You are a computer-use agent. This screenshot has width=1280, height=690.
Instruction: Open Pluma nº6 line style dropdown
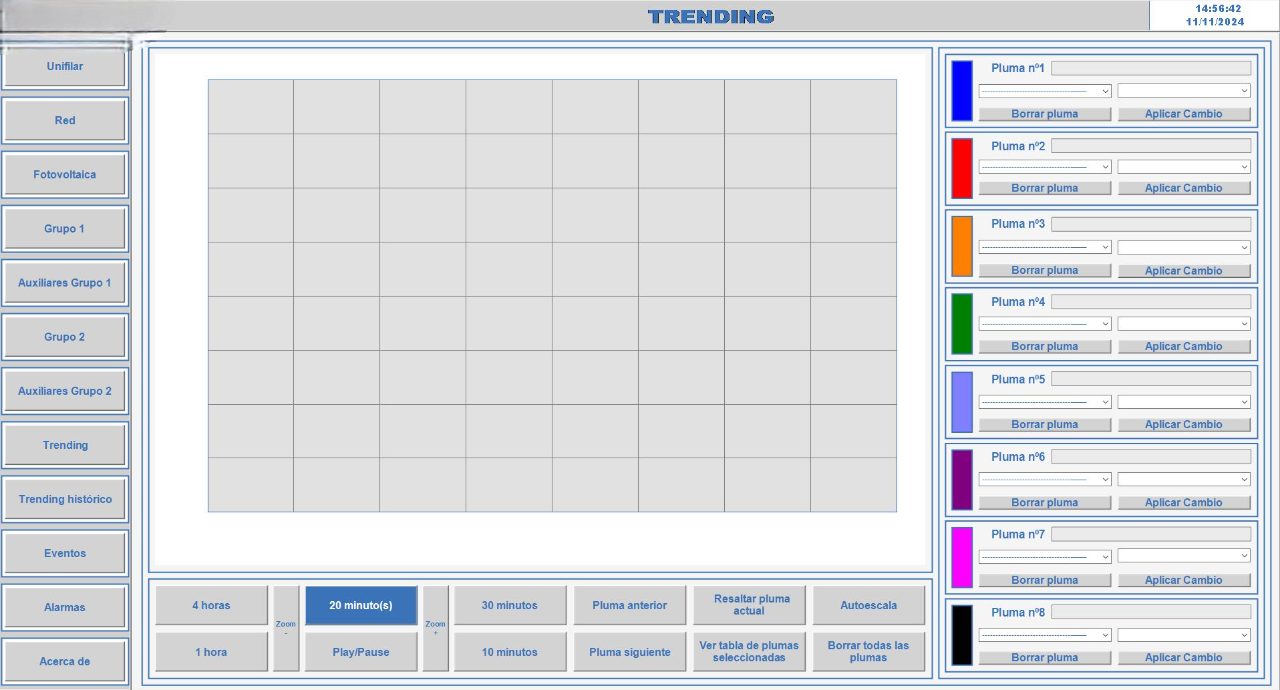[x=1044, y=479]
